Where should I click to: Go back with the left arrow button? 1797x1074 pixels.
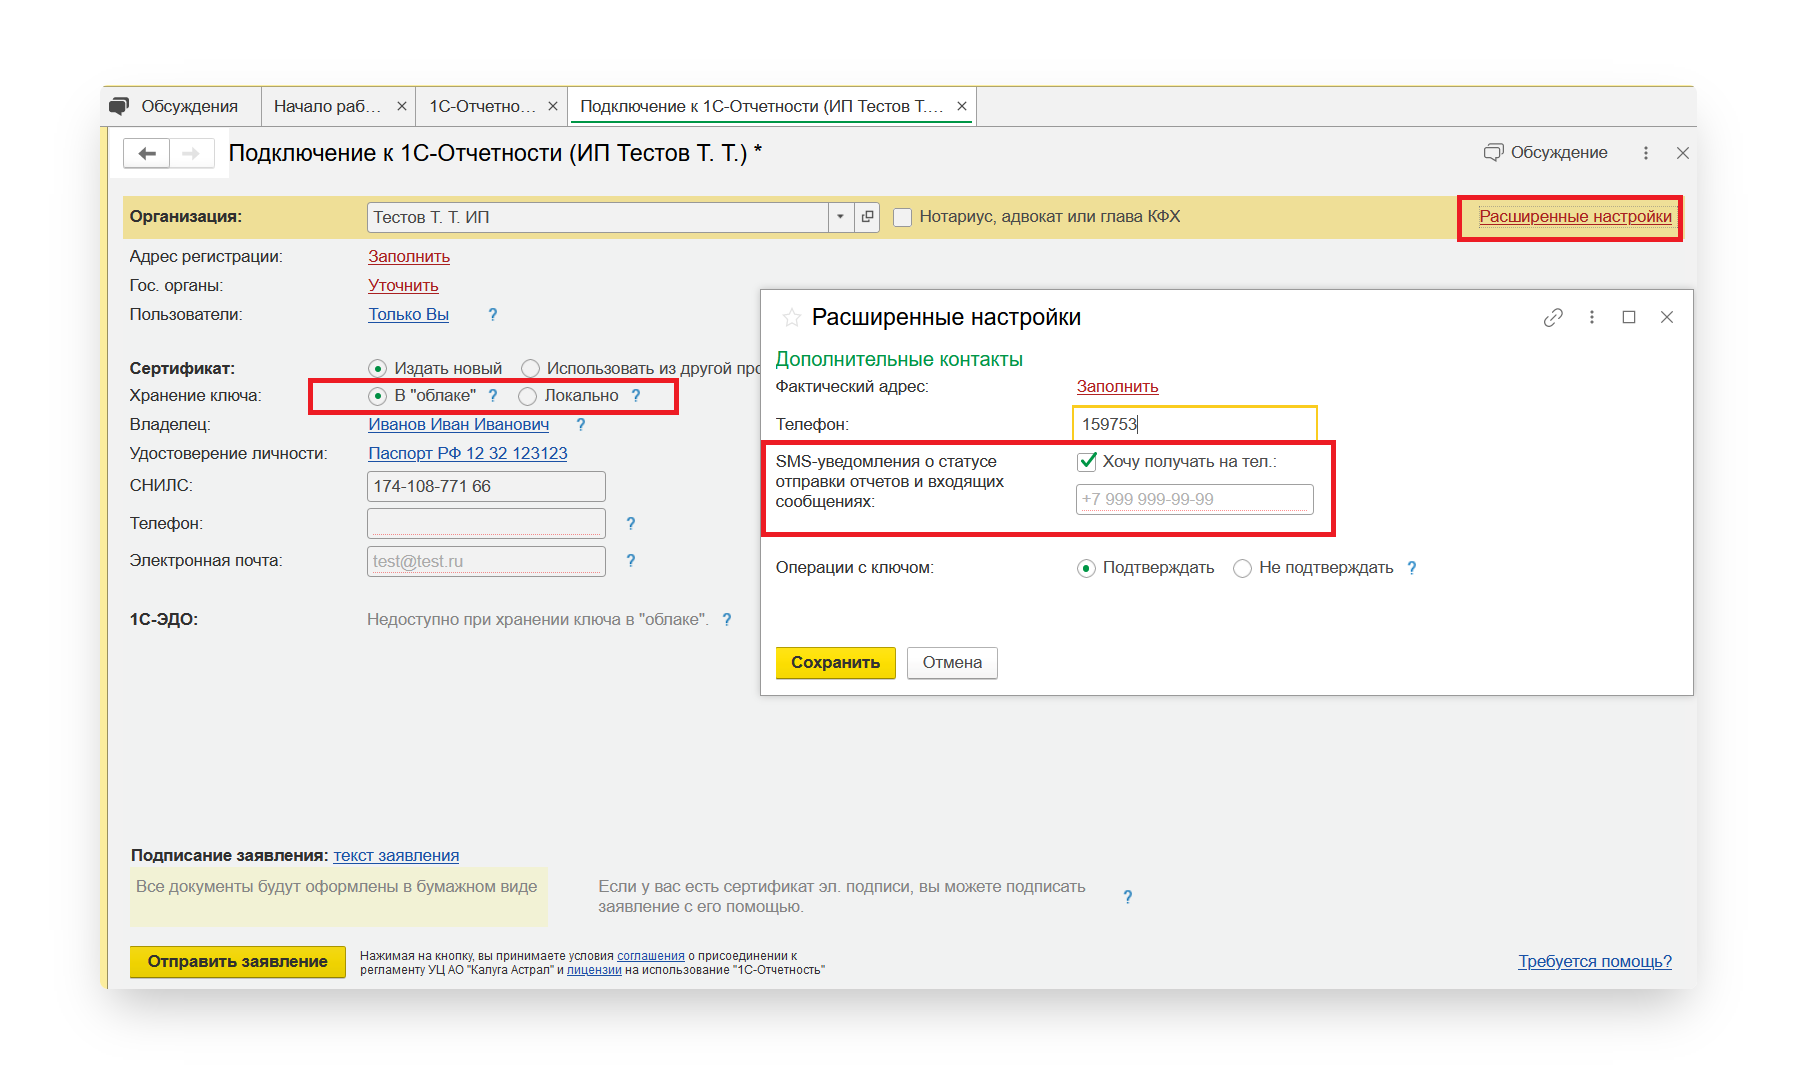tap(147, 153)
